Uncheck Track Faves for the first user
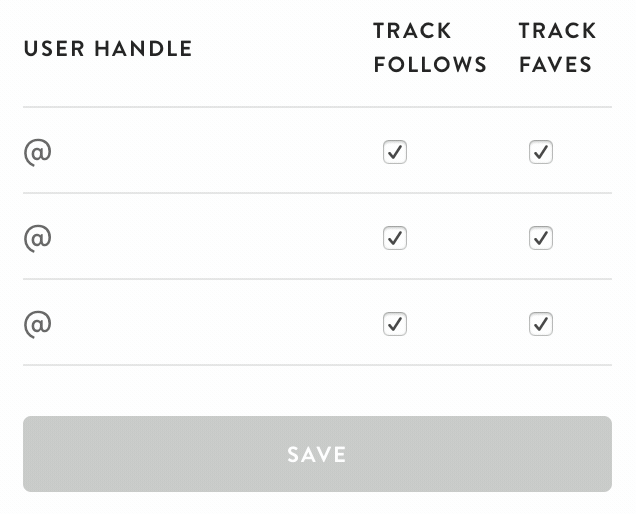This screenshot has width=636, height=514. [541, 152]
